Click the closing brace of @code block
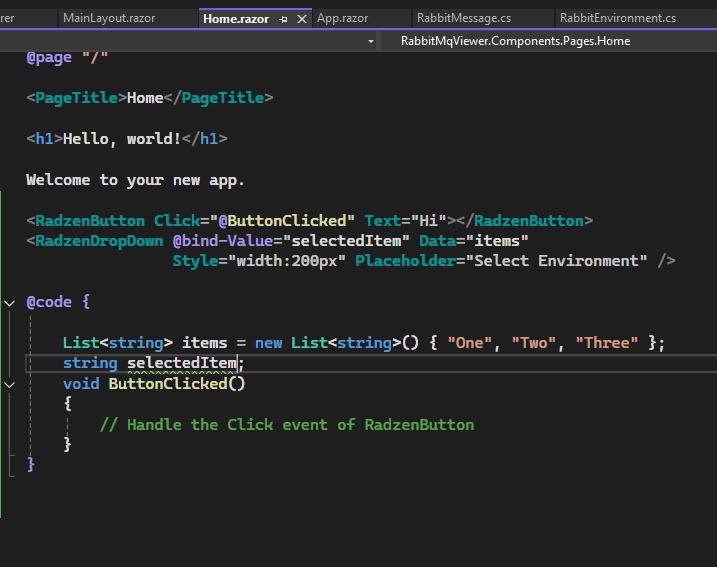Image resolution: width=717 pixels, height=567 pixels. pos(31,465)
